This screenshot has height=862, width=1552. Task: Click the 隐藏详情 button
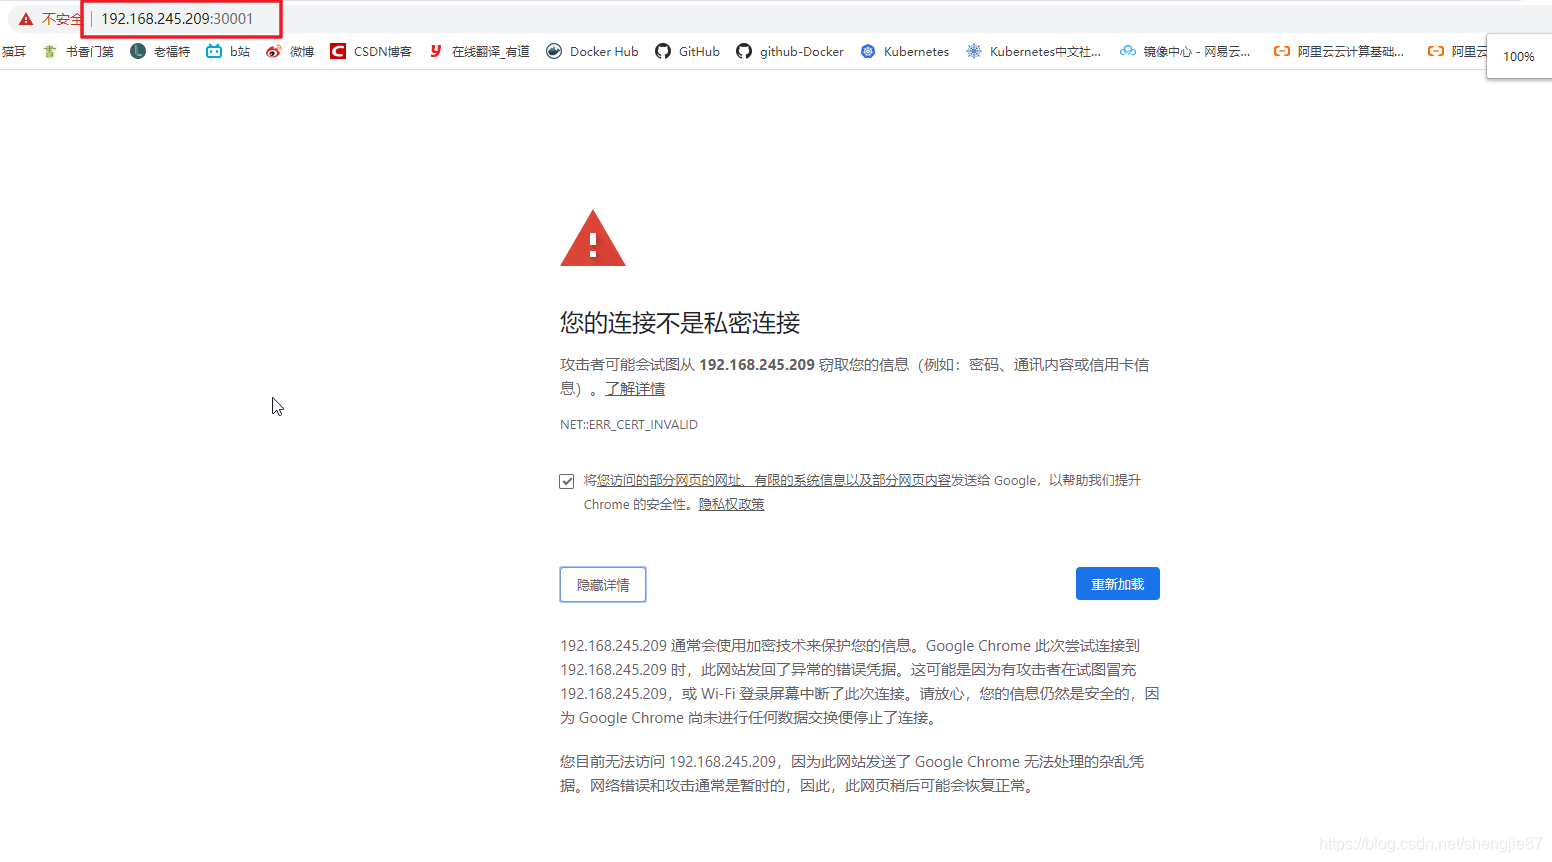point(602,584)
